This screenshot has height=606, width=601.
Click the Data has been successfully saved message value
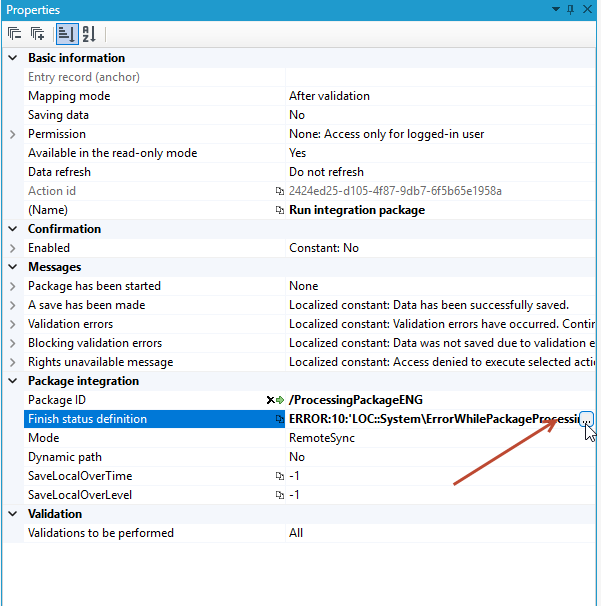coord(429,305)
